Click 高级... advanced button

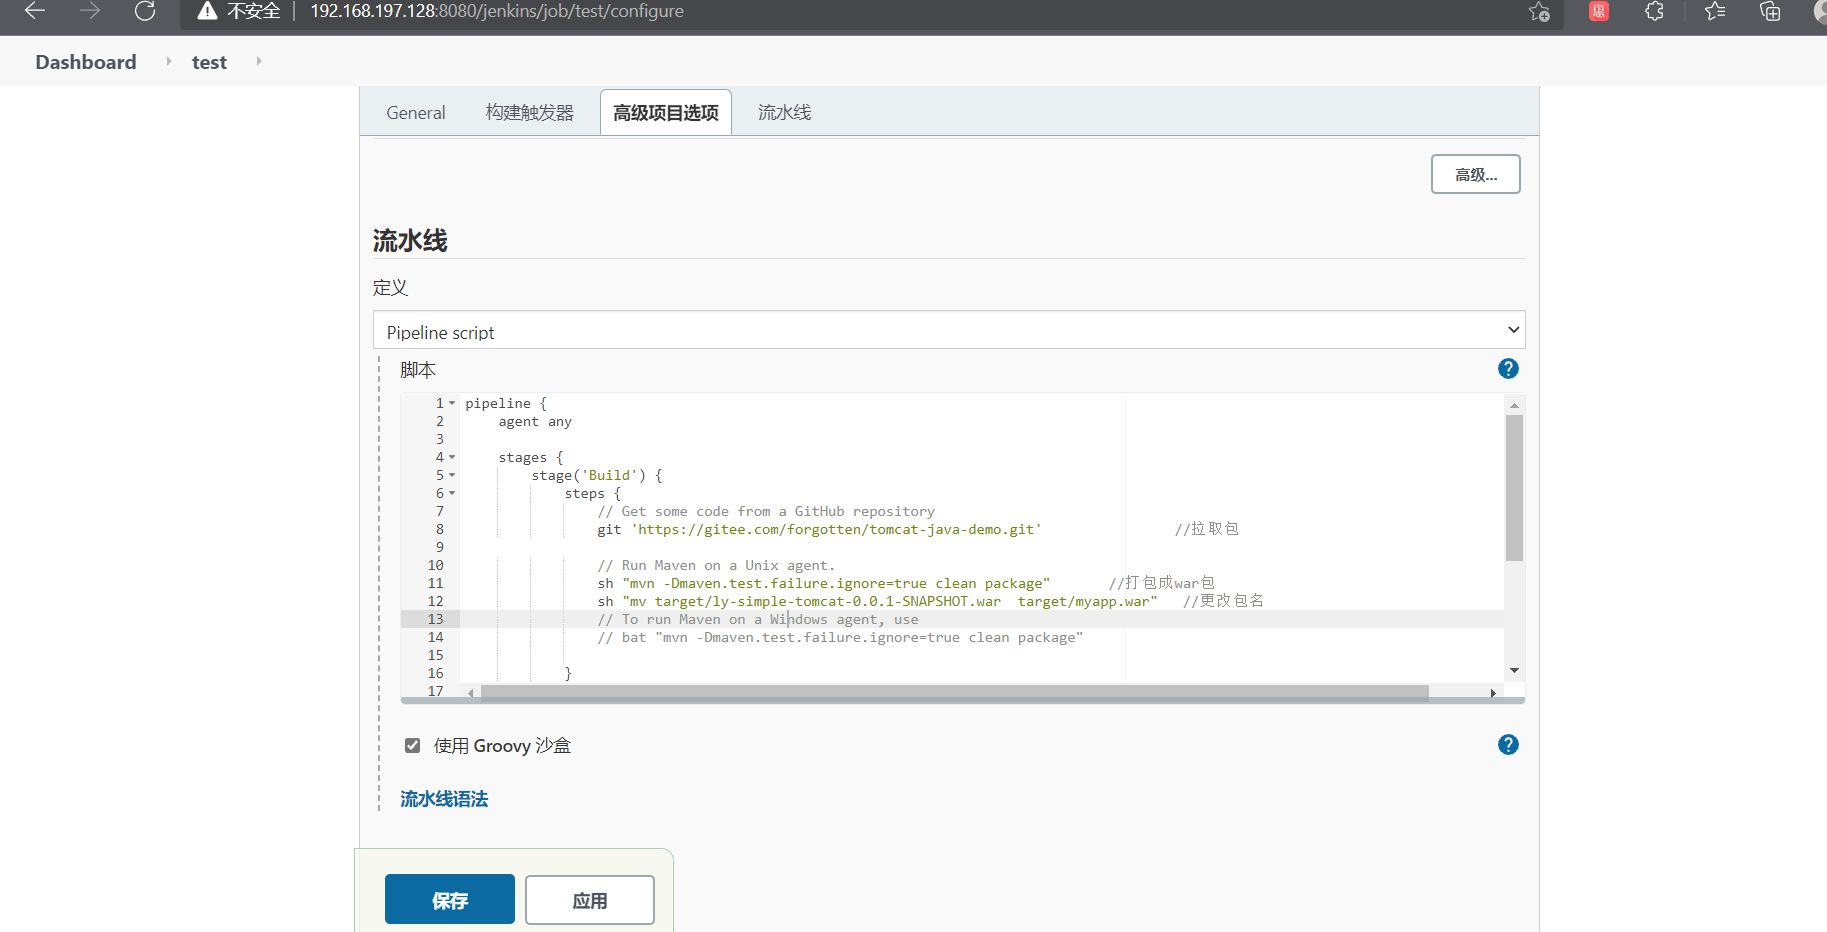[x=1475, y=174]
